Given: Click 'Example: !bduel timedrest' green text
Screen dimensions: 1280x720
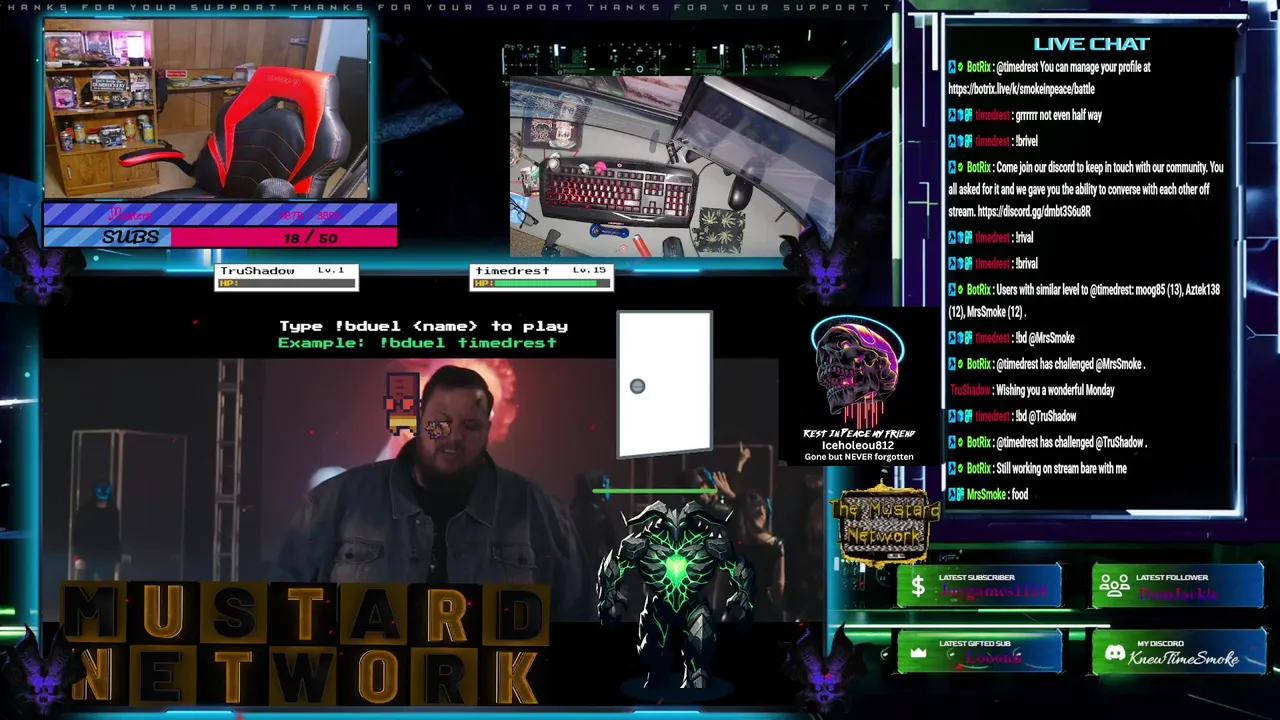Looking at the screenshot, I should pos(417,343).
